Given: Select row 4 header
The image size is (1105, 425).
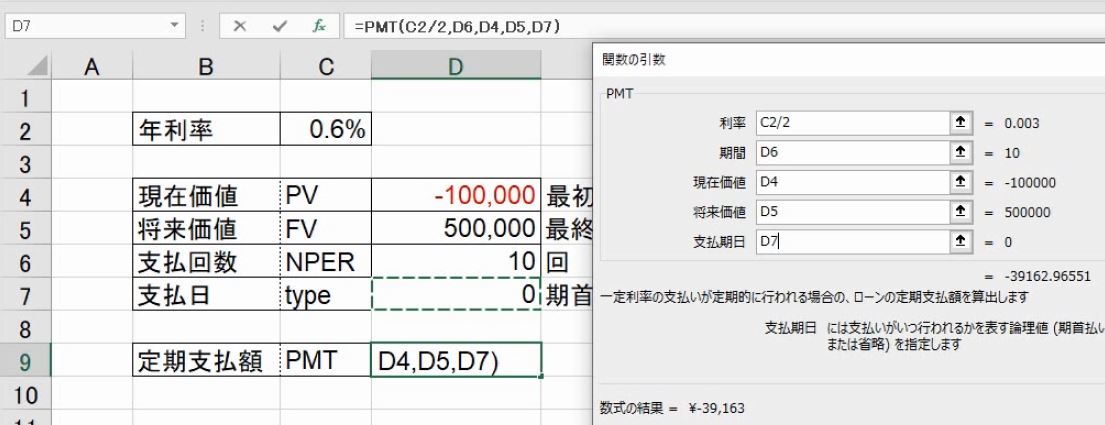Looking at the screenshot, I should click(26, 196).
